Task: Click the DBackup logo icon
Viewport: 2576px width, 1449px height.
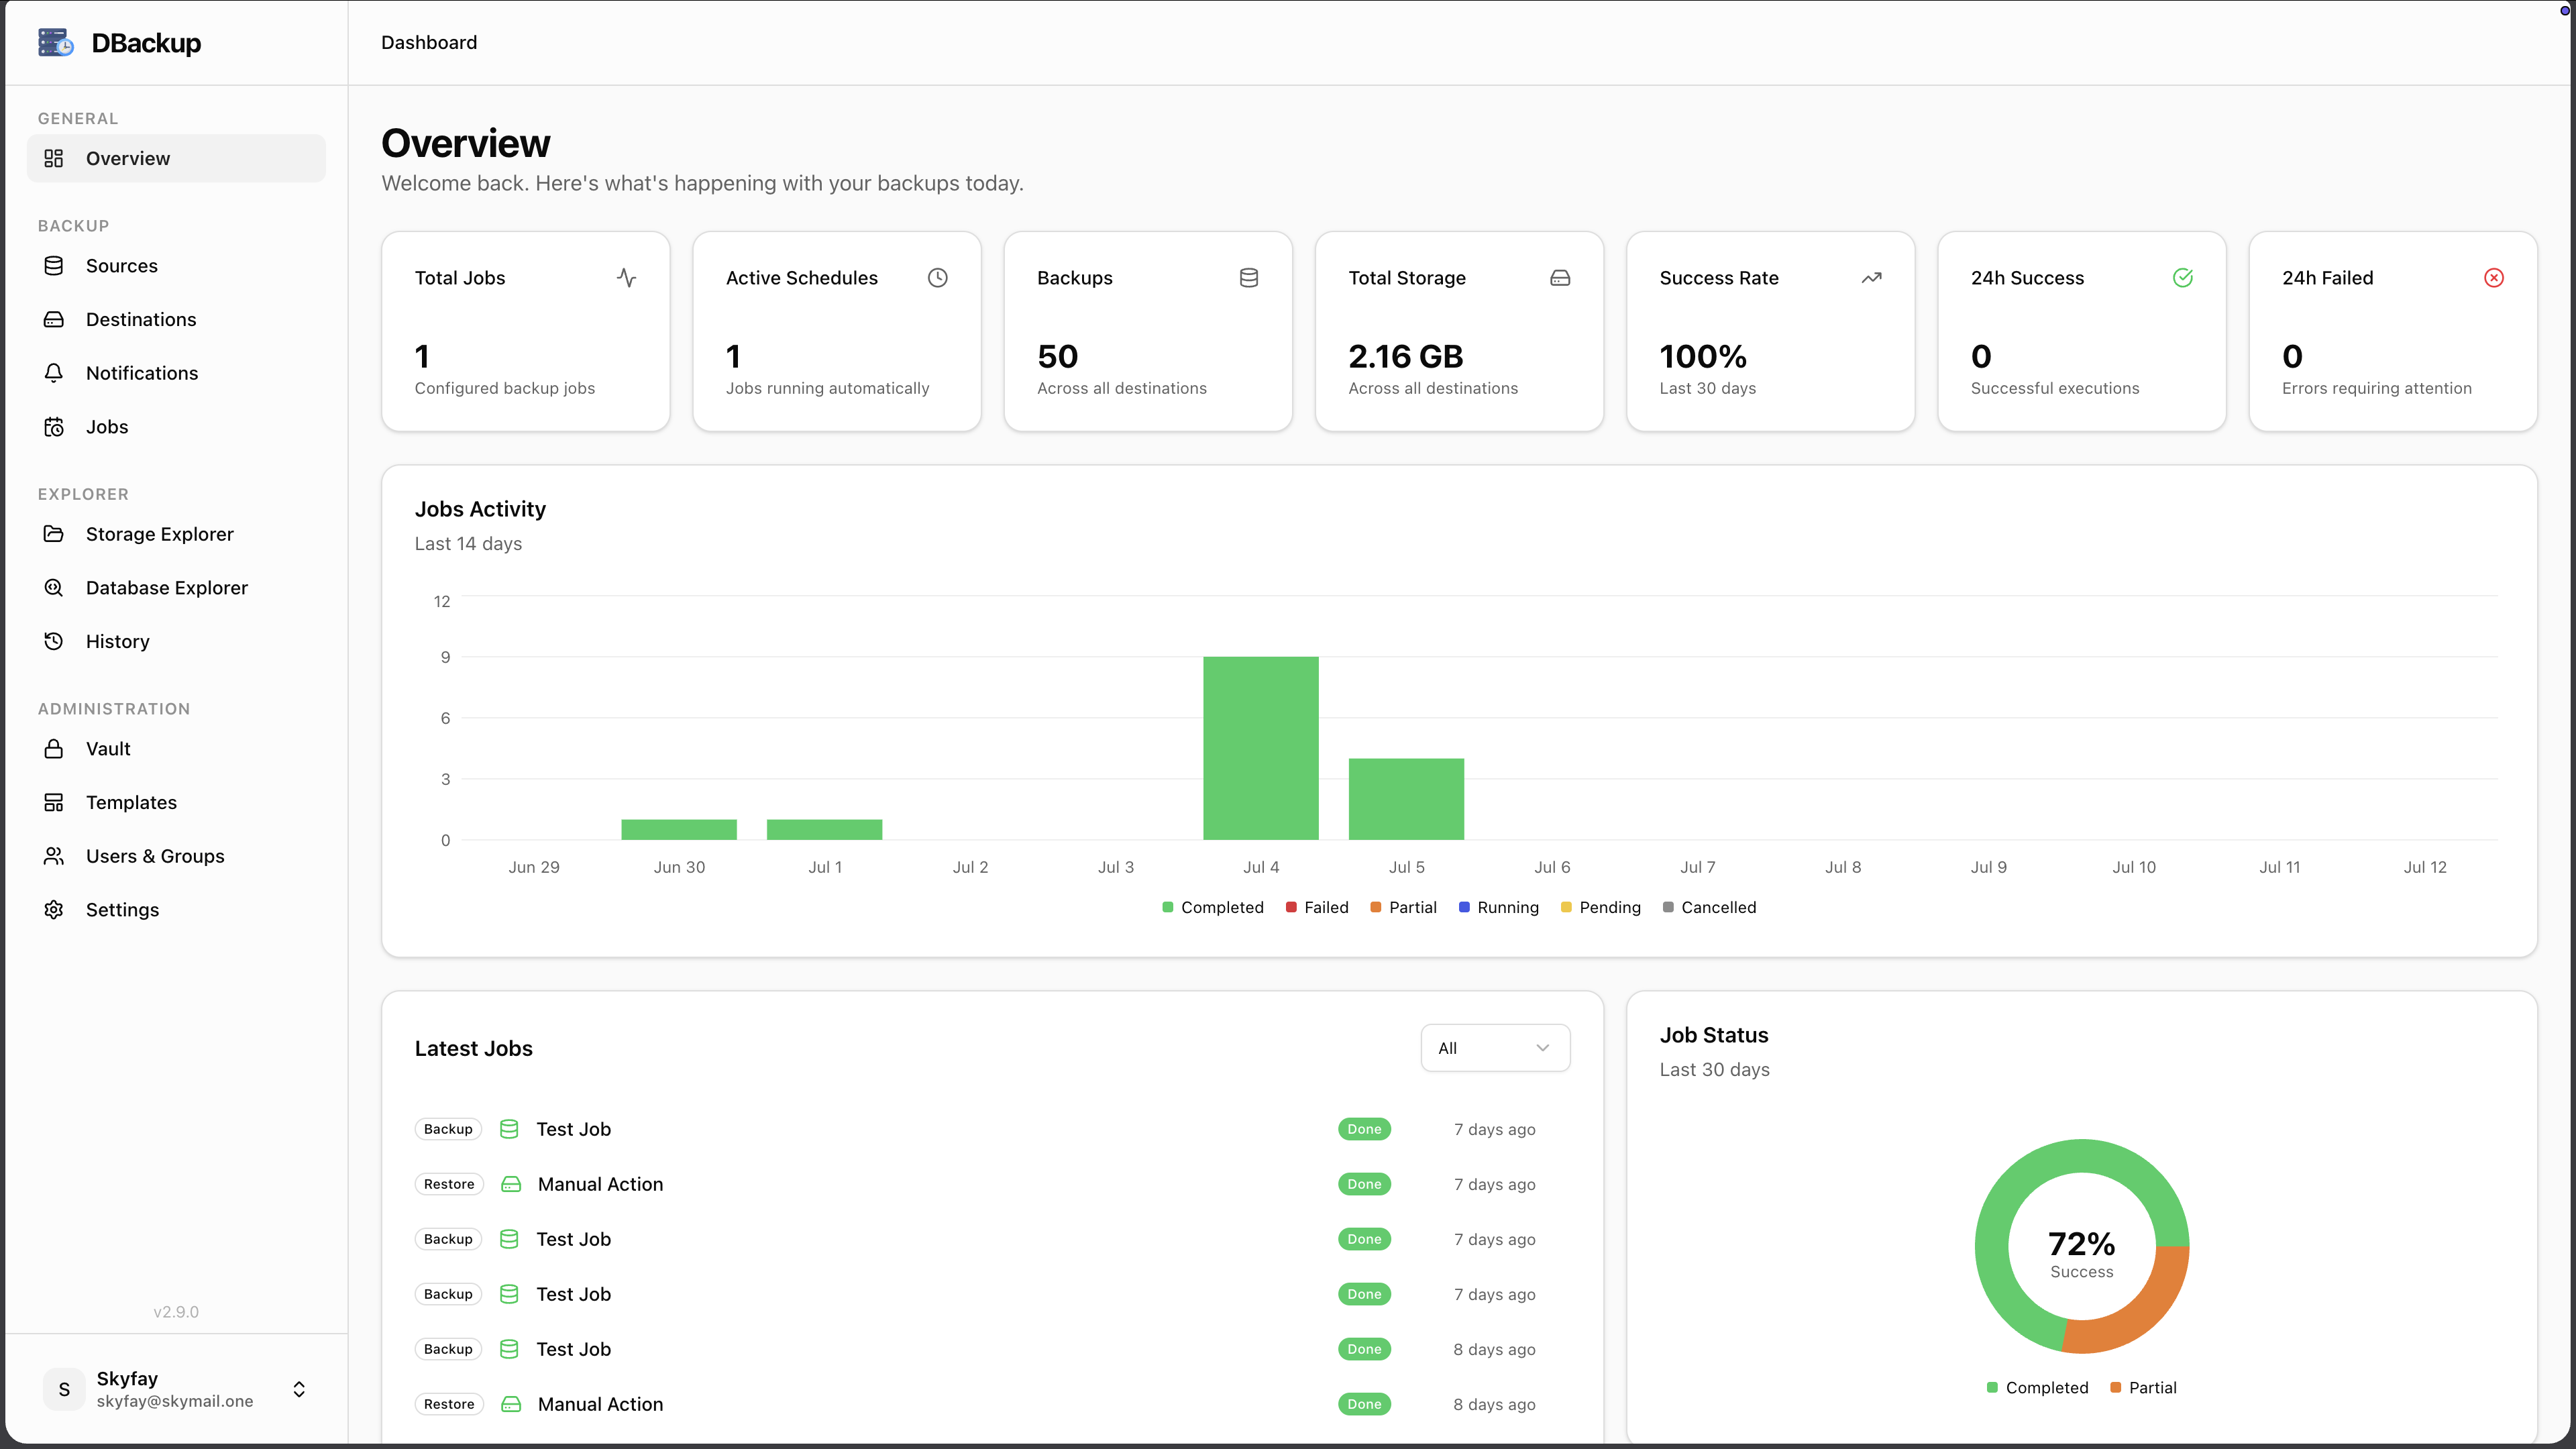Action: [56, 42]
